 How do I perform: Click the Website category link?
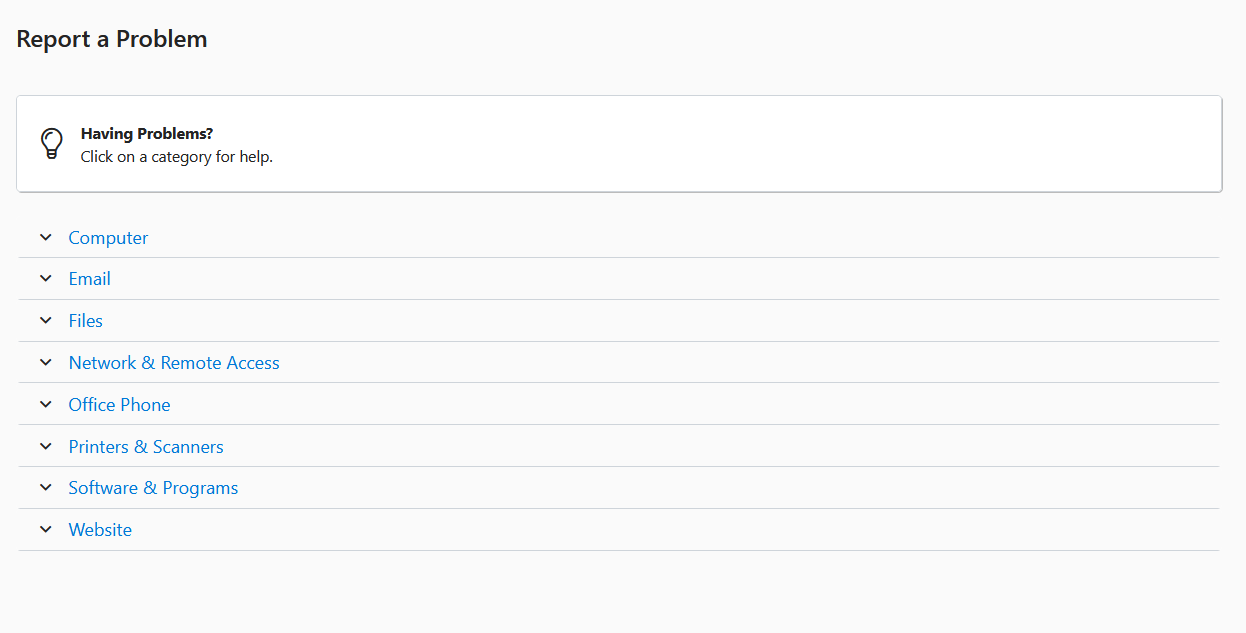point(100,530)
